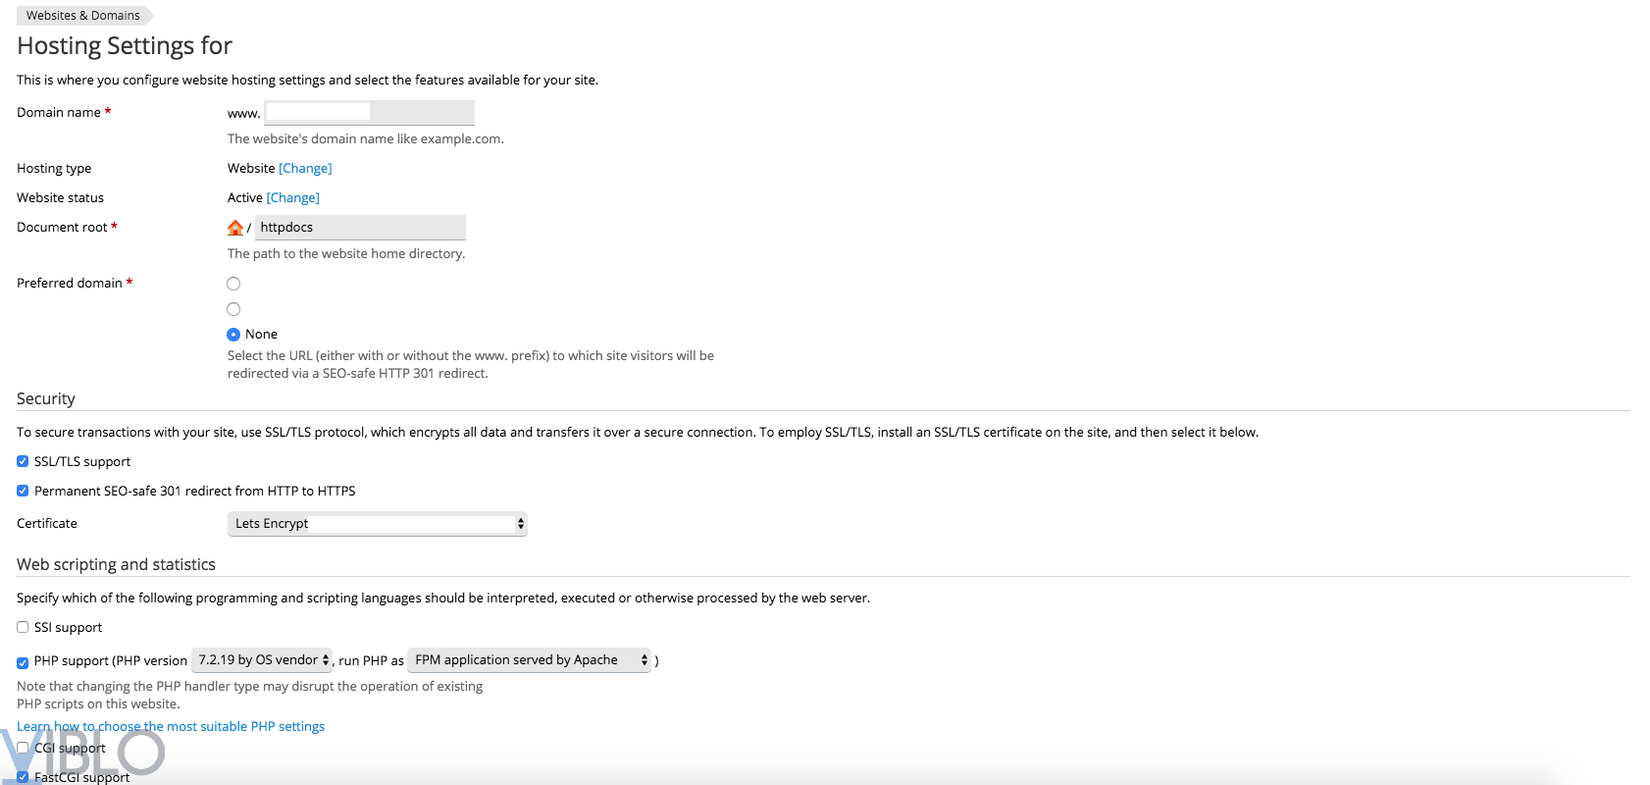Screen dimensions: 1650x785
Task: Disable permanent 301 redirect from HTTP to HTTPS
Action: click(23, 491)
